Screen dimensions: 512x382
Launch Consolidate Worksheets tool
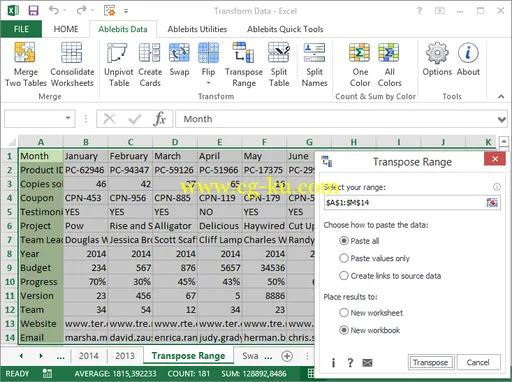point(72,64)
